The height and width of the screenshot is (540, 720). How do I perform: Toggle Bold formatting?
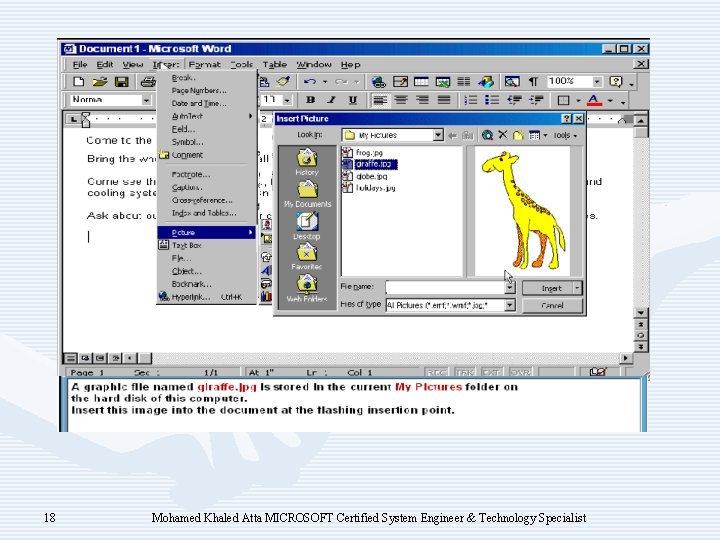coord(310,100)
